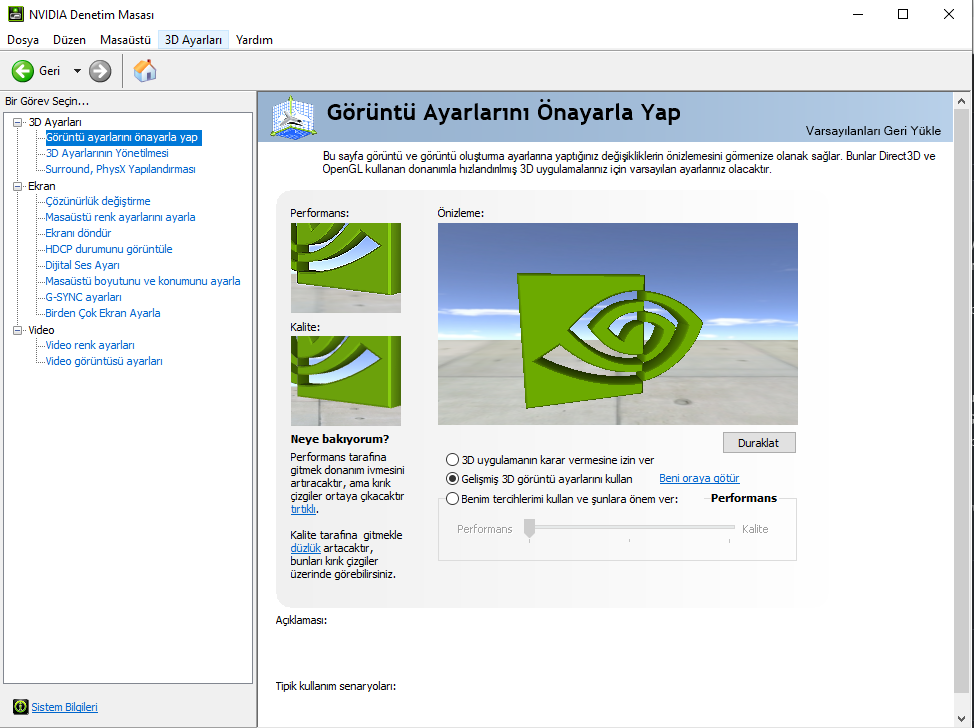Open 'Ekranı döndür'
The image size is (974, 728).
[x=78, y=234]
